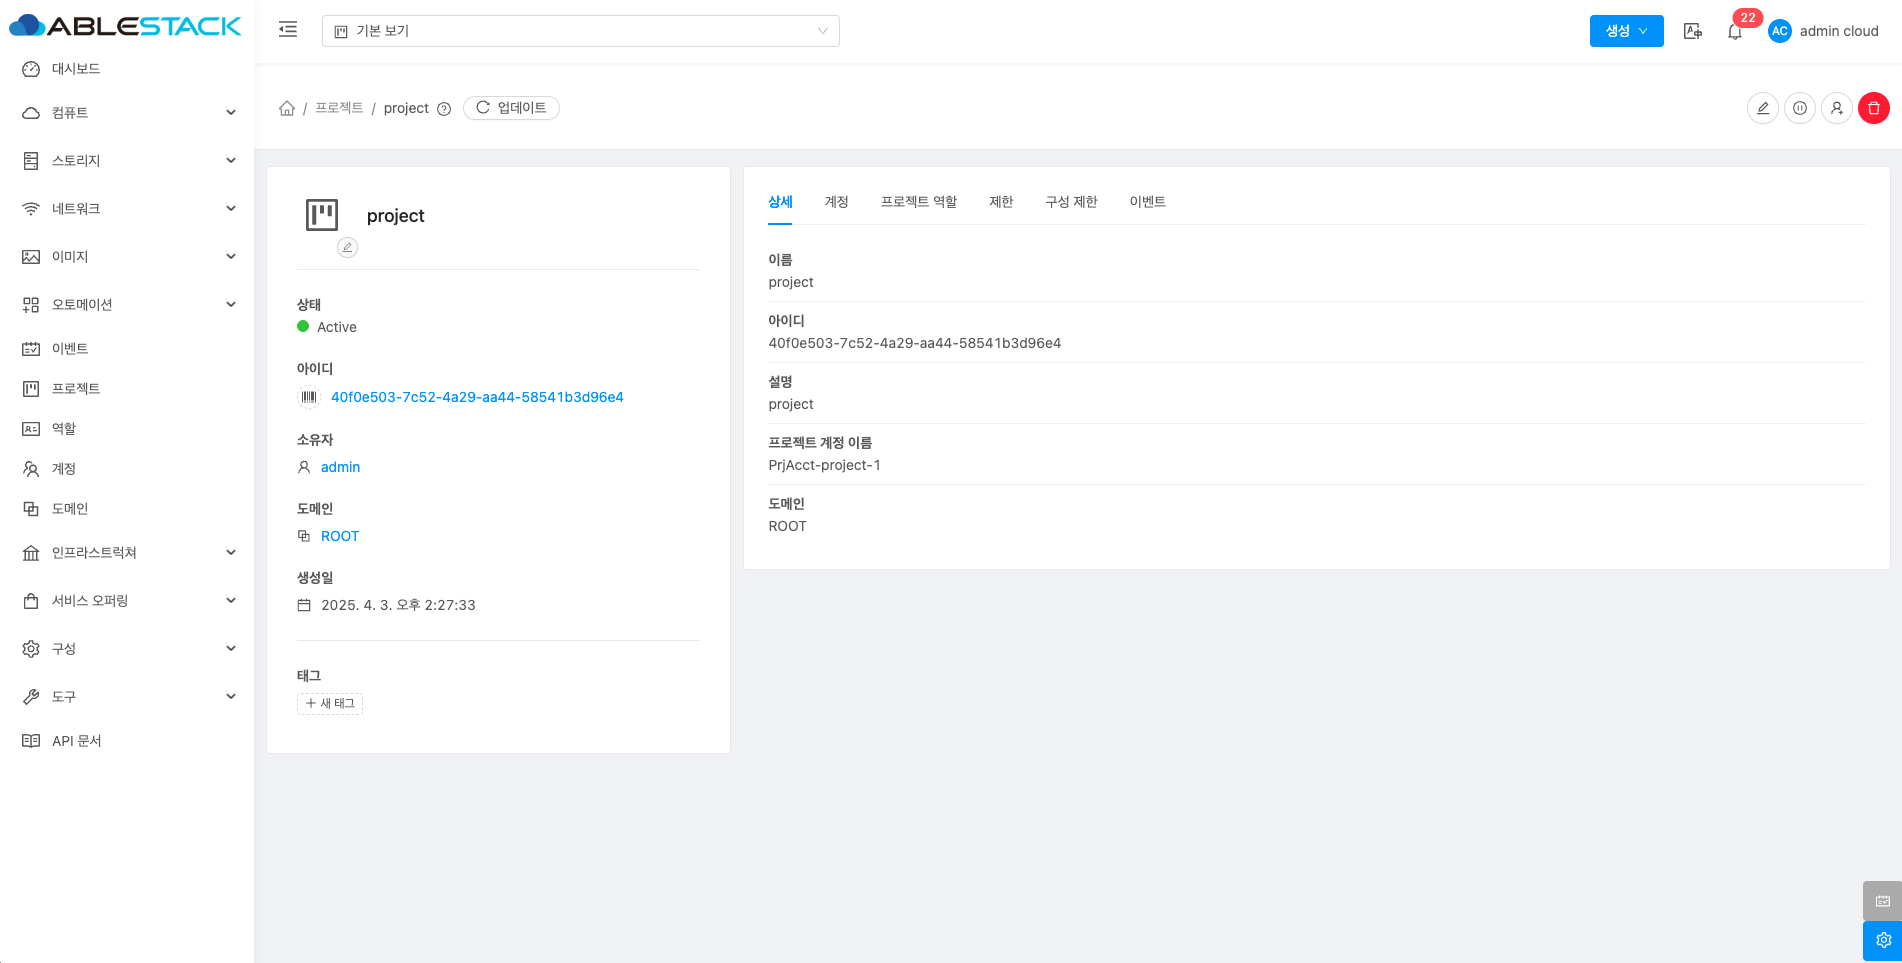Switch to the 프로젝트 역할 tab
Viewport: 1902px width, 963px height.
[x=918, y=202]
